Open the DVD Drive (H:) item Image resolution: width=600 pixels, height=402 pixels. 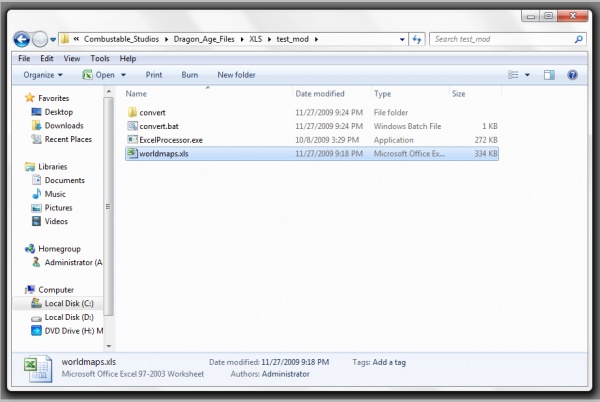72,331
